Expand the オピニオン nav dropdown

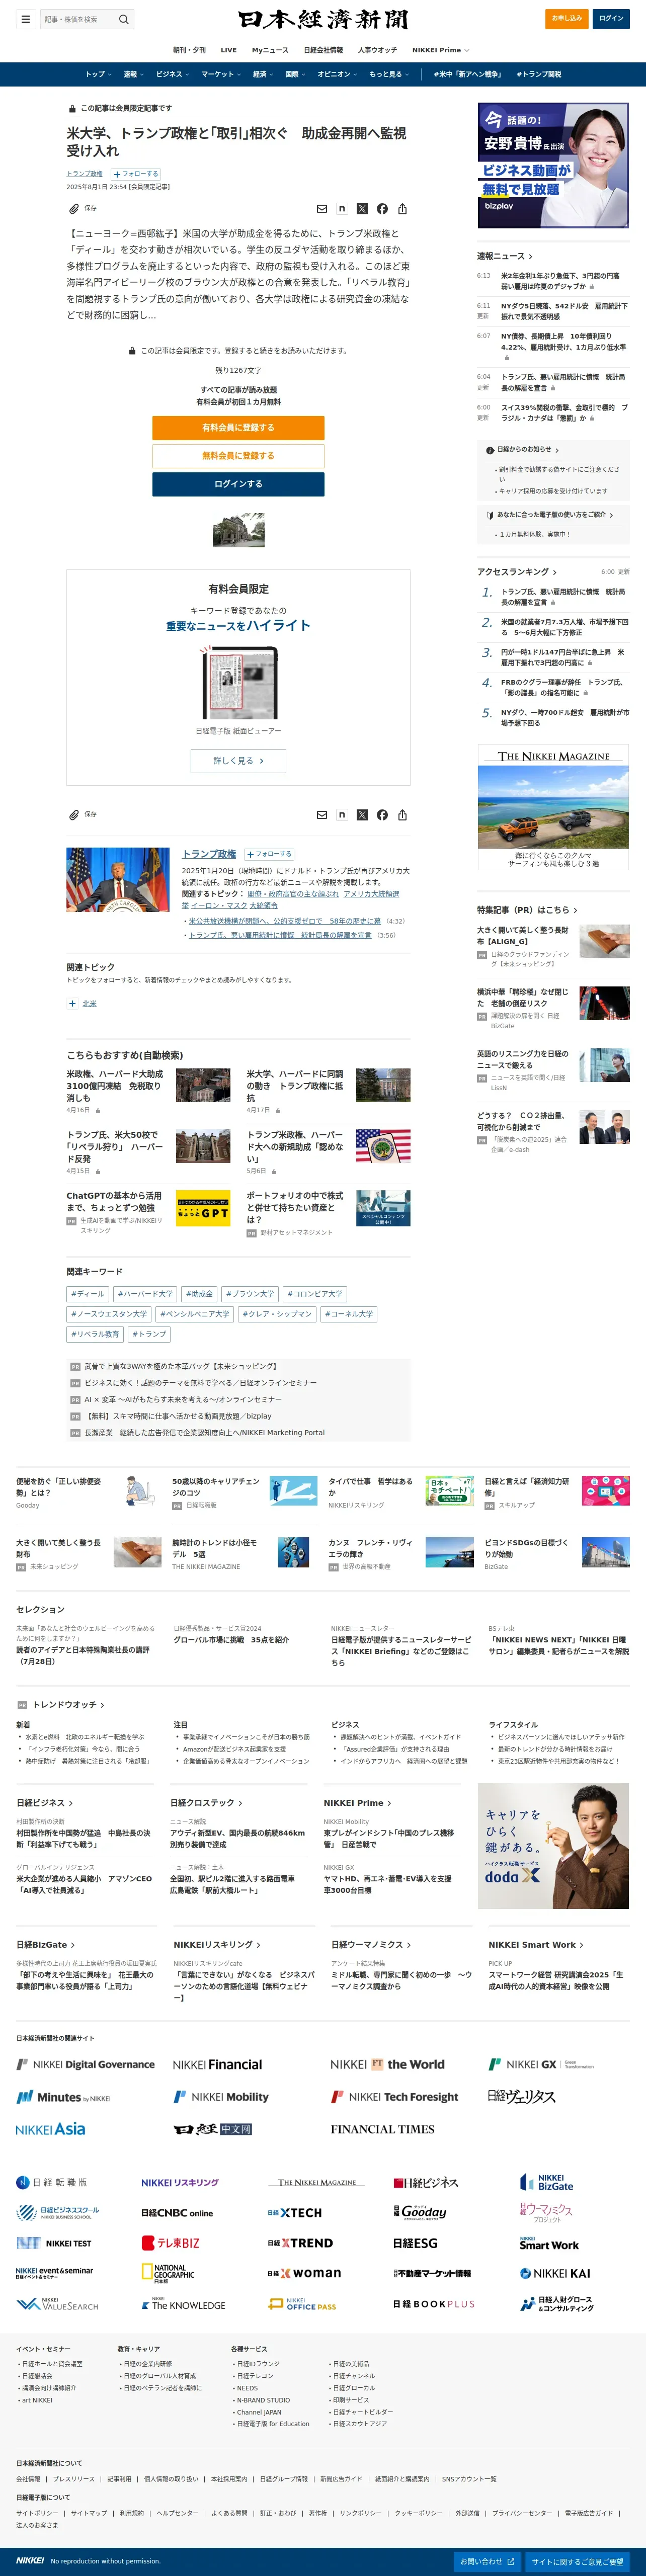pyautogui.click(x=337, y=74)
